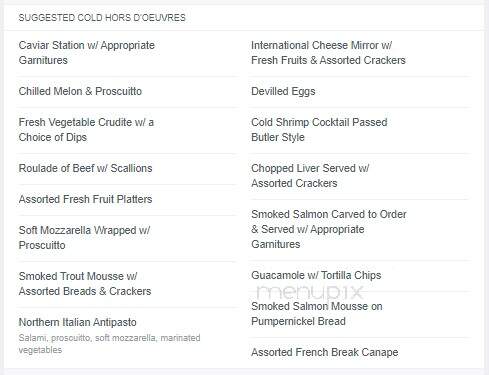
Task: Click Devilled Eggs
Action: [x=283, y=91]
